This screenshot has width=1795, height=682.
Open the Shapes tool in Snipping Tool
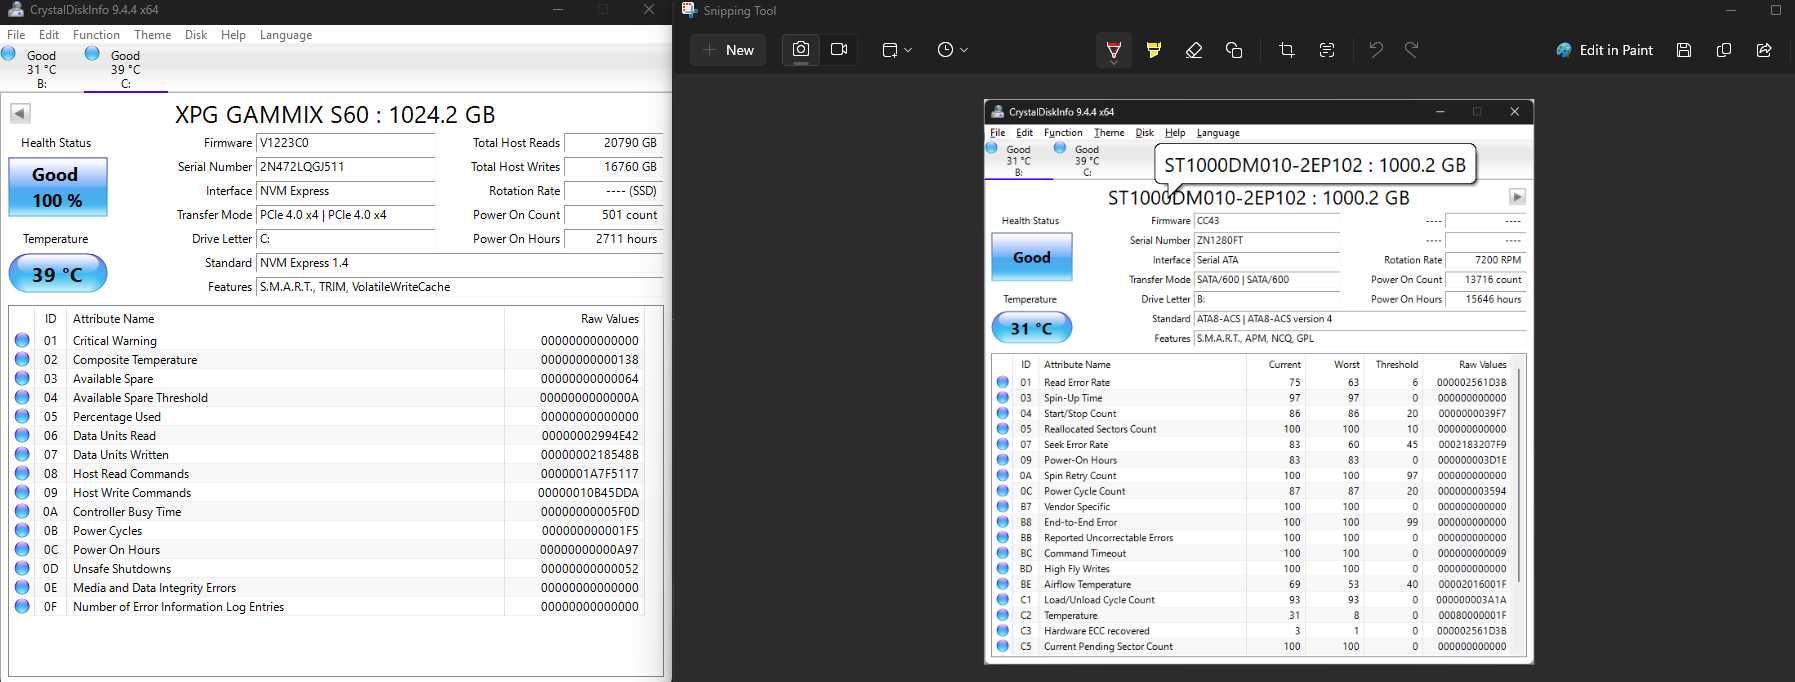[x=1234, y=50]
